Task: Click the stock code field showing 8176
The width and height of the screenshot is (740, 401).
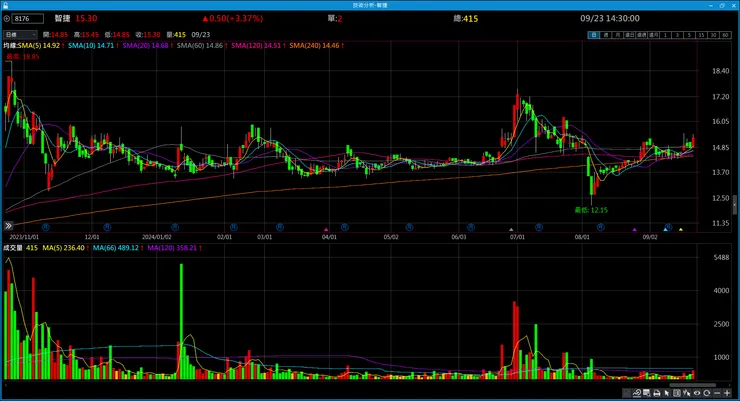Action: [28, 19]
